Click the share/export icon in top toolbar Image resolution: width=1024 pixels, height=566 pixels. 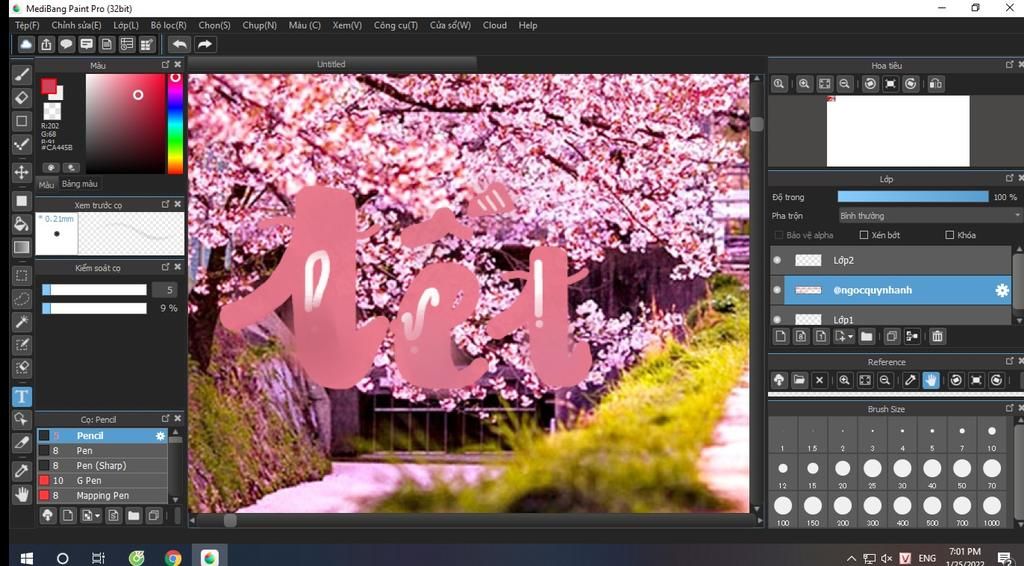(x=46, y=44)
